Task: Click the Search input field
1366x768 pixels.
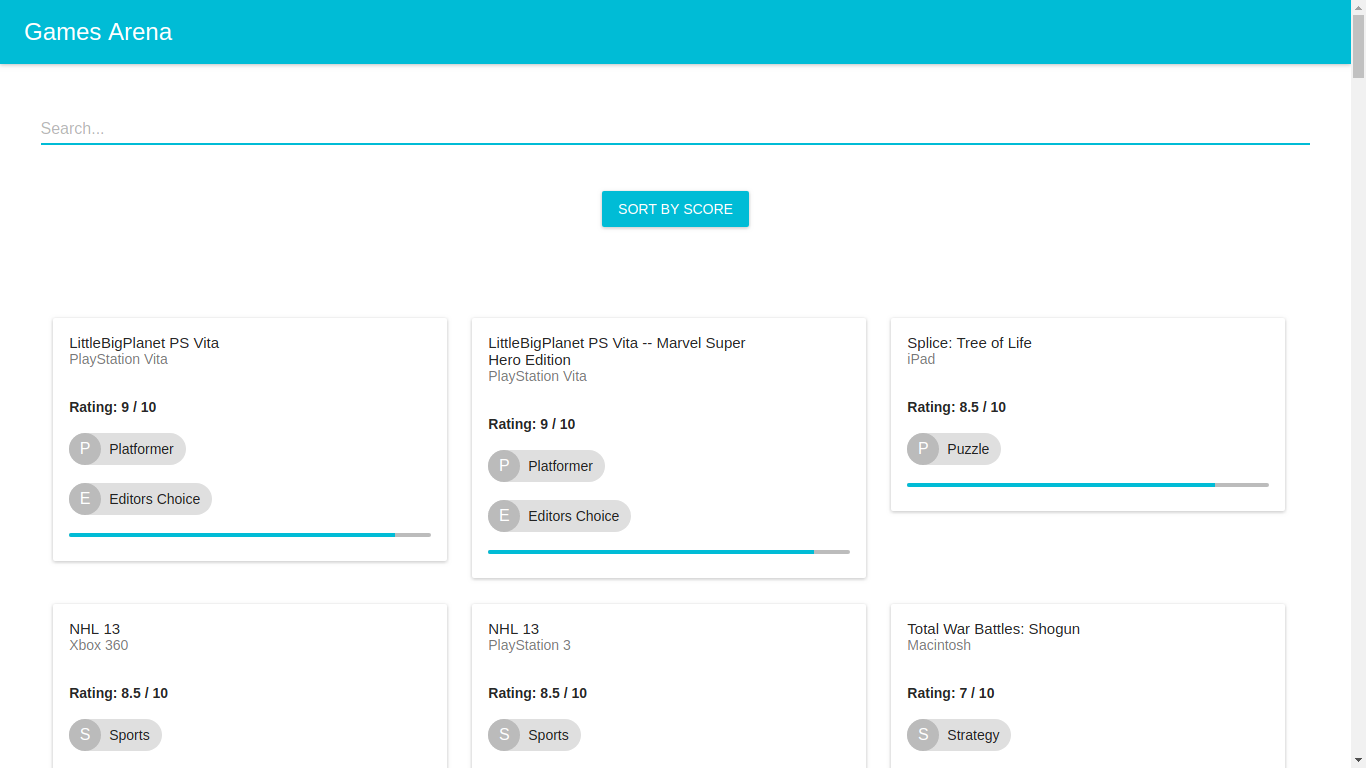Action: (x=675, y=128)
